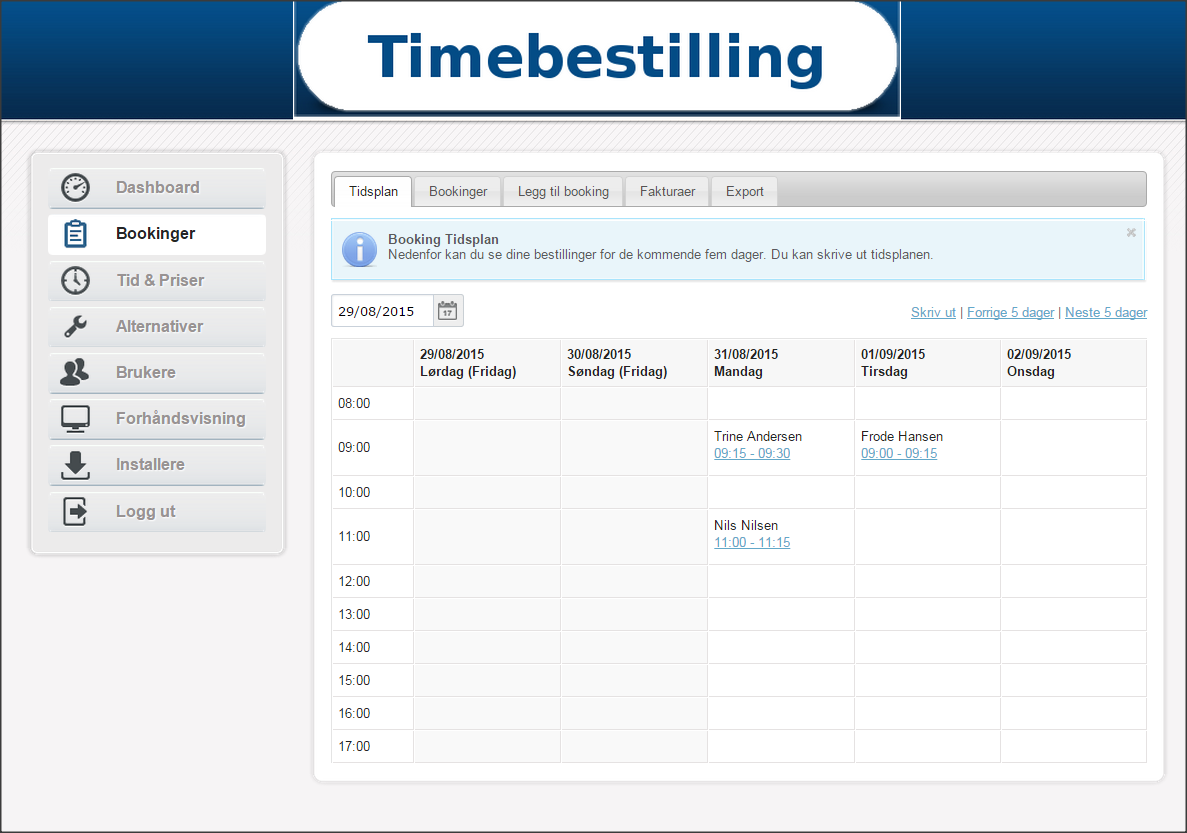The width and height of the screenshot is (1187, 833).
Task: Click the Forhåndsvisning monitor icon
Action: pyautogui.click(x=76, y=419)
